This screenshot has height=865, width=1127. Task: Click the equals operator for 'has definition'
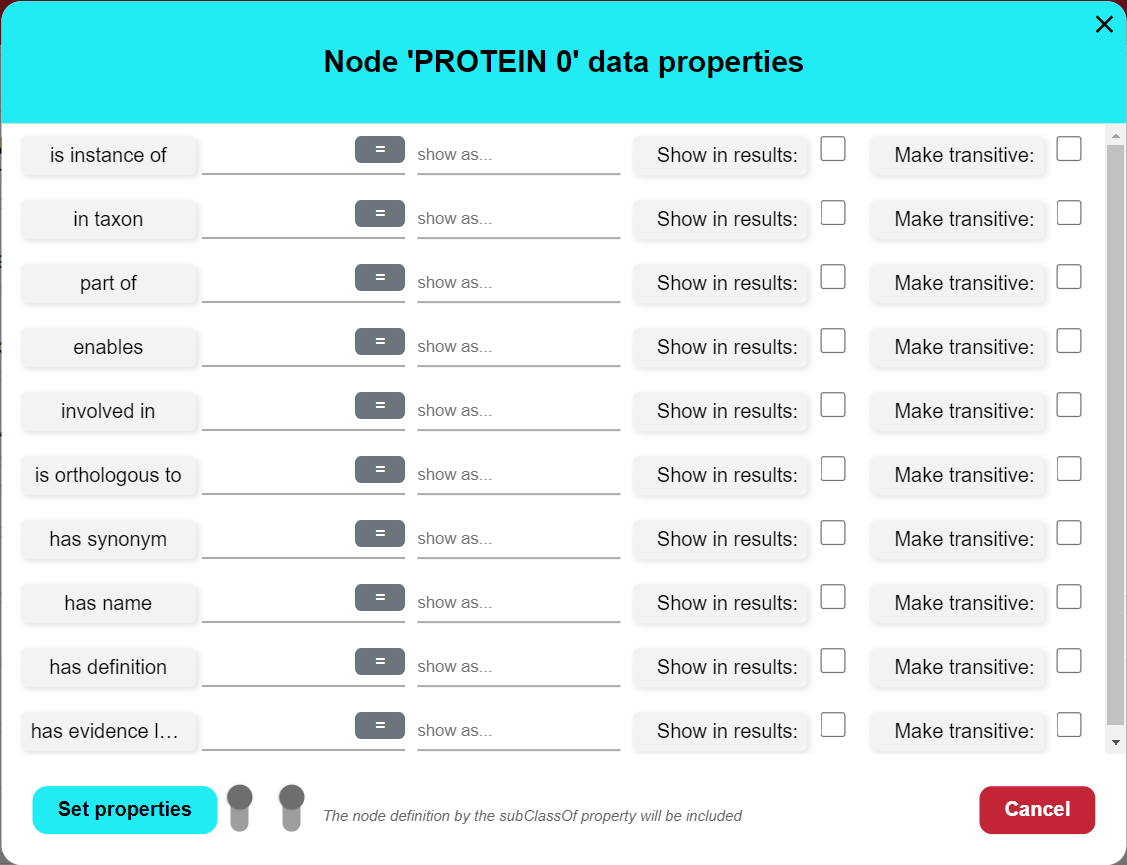point(380,661)
